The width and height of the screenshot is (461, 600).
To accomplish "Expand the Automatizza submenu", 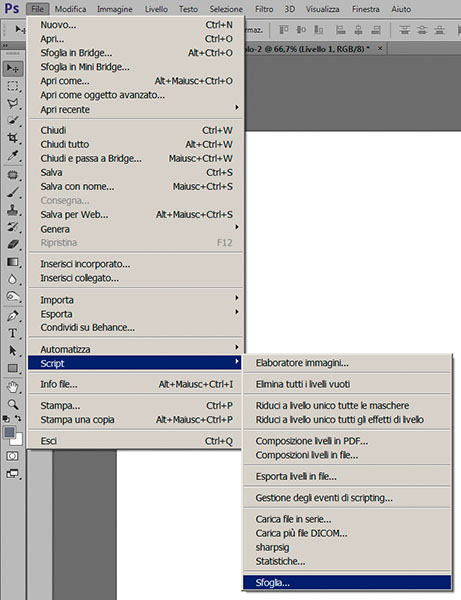I will coord(136,349).
